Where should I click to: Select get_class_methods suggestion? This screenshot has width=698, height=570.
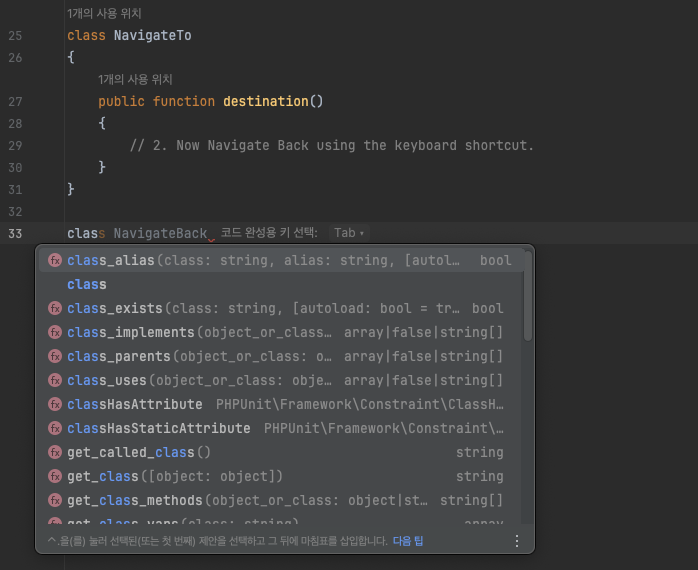coord(281,501)
